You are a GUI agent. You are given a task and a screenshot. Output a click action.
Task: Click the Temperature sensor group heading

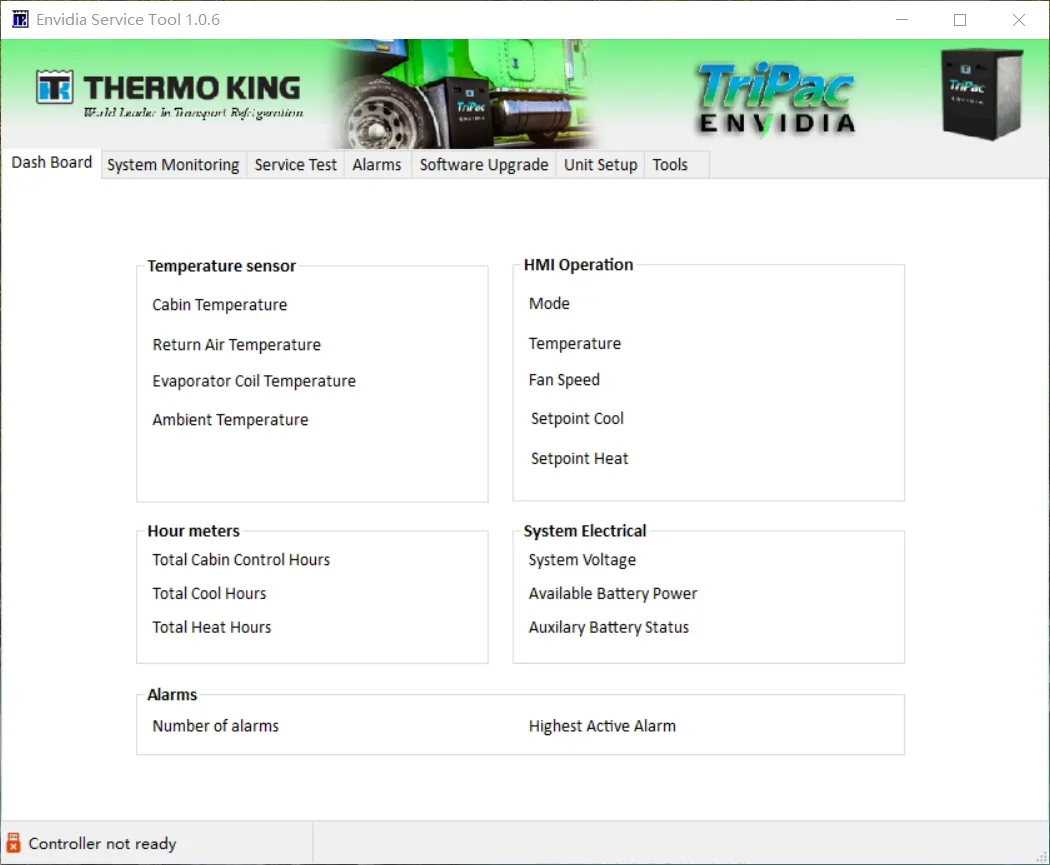(x=222, y=266)
